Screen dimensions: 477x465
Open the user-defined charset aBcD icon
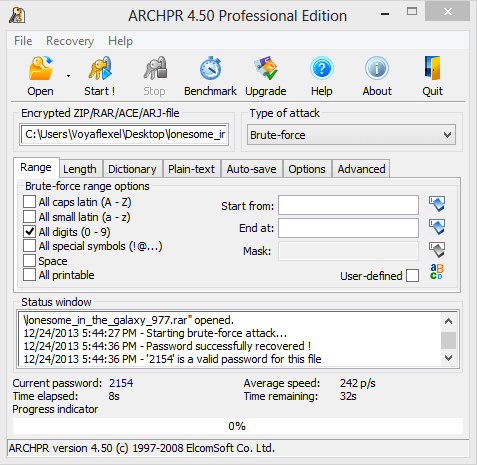pos(437,272)
